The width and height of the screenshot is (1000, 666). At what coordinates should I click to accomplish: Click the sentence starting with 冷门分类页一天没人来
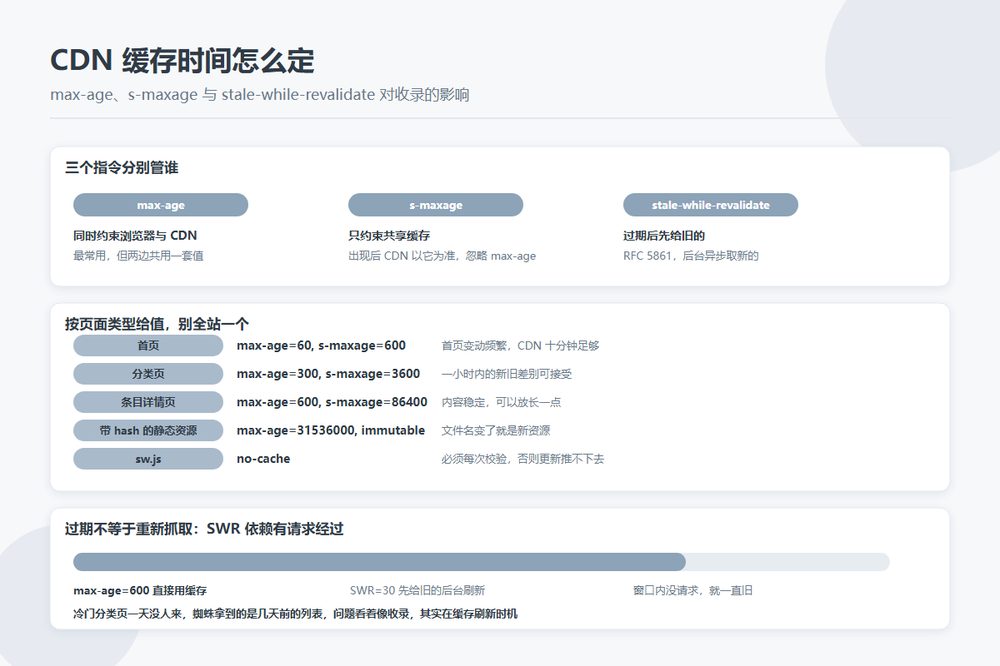pyautogui.click(x=295, y=614)
